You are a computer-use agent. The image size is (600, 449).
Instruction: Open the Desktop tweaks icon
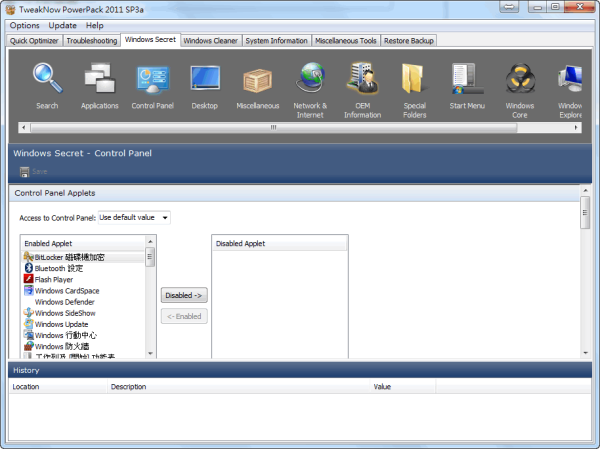tap(205, 78)
